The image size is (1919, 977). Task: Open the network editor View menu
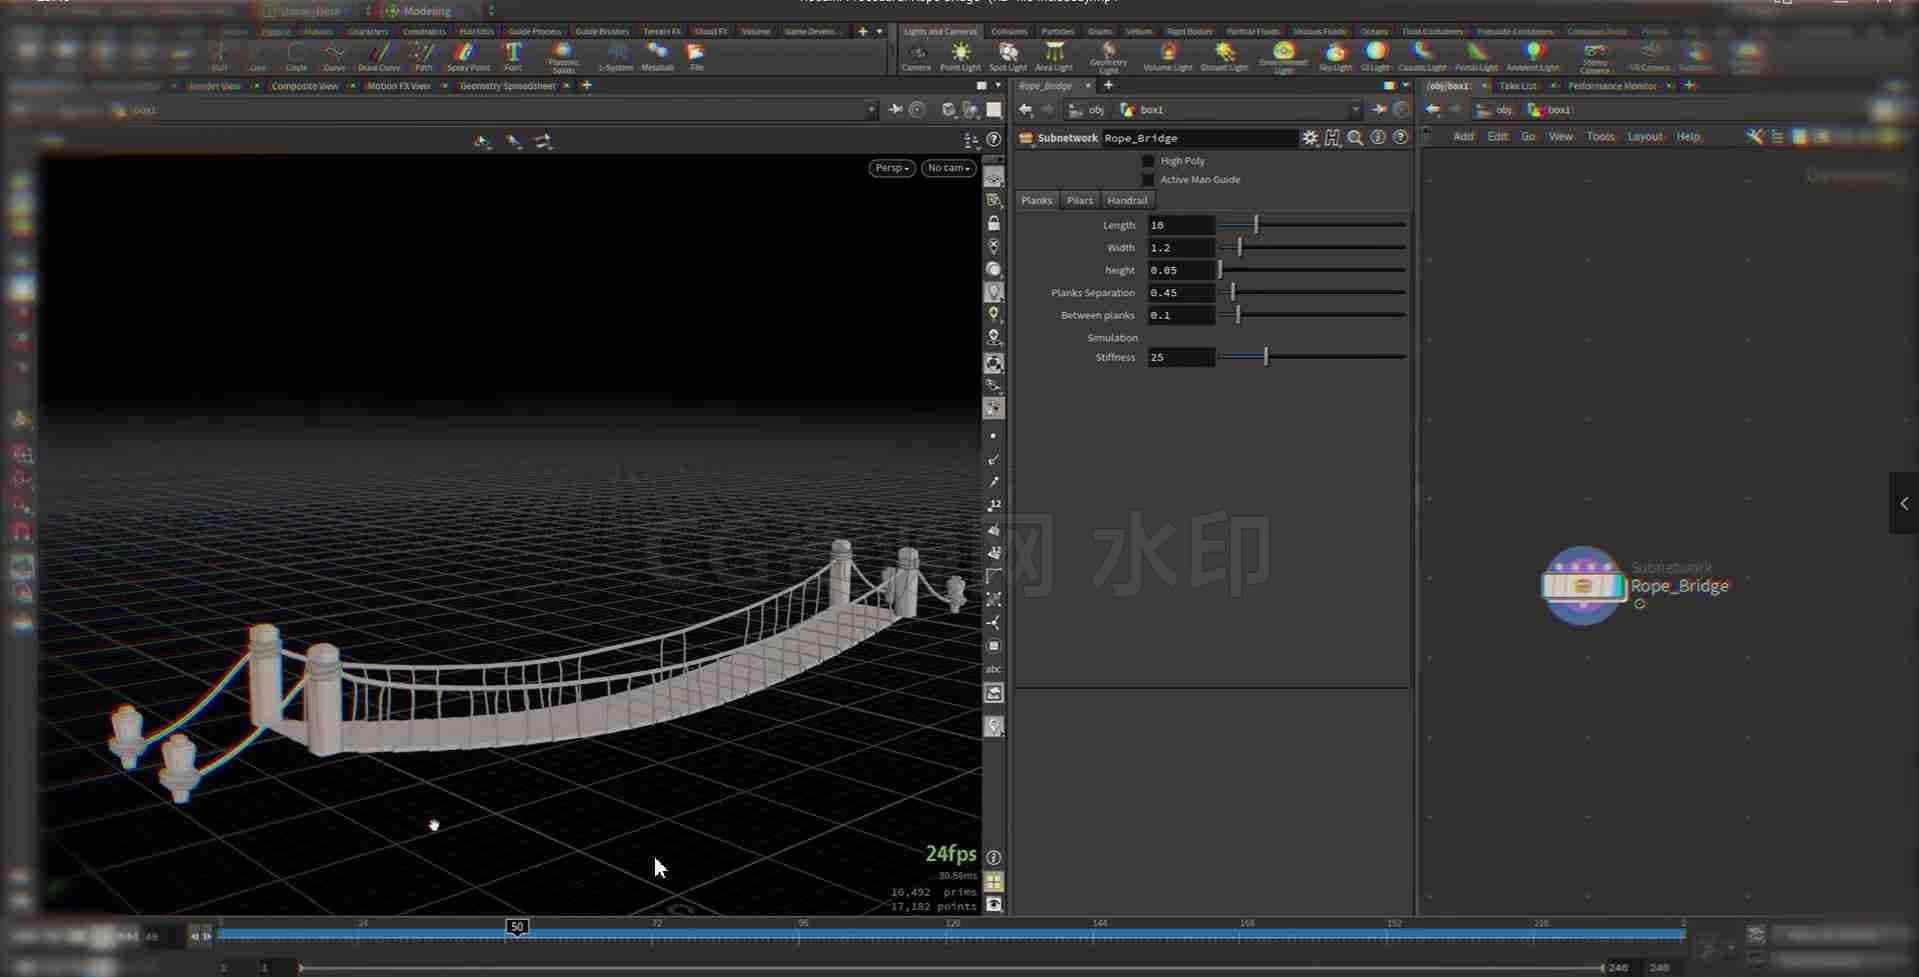[1561, 137]
